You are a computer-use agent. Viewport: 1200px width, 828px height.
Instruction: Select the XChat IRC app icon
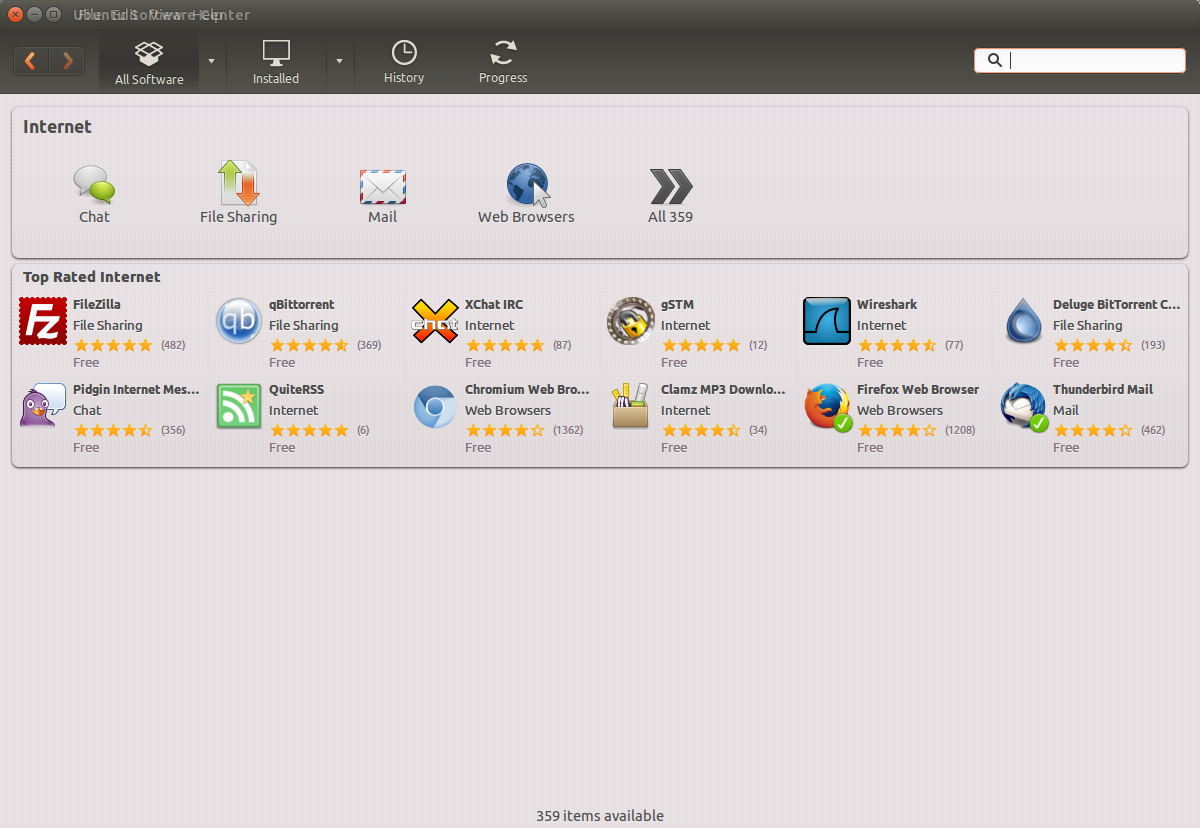coord(435,321)
